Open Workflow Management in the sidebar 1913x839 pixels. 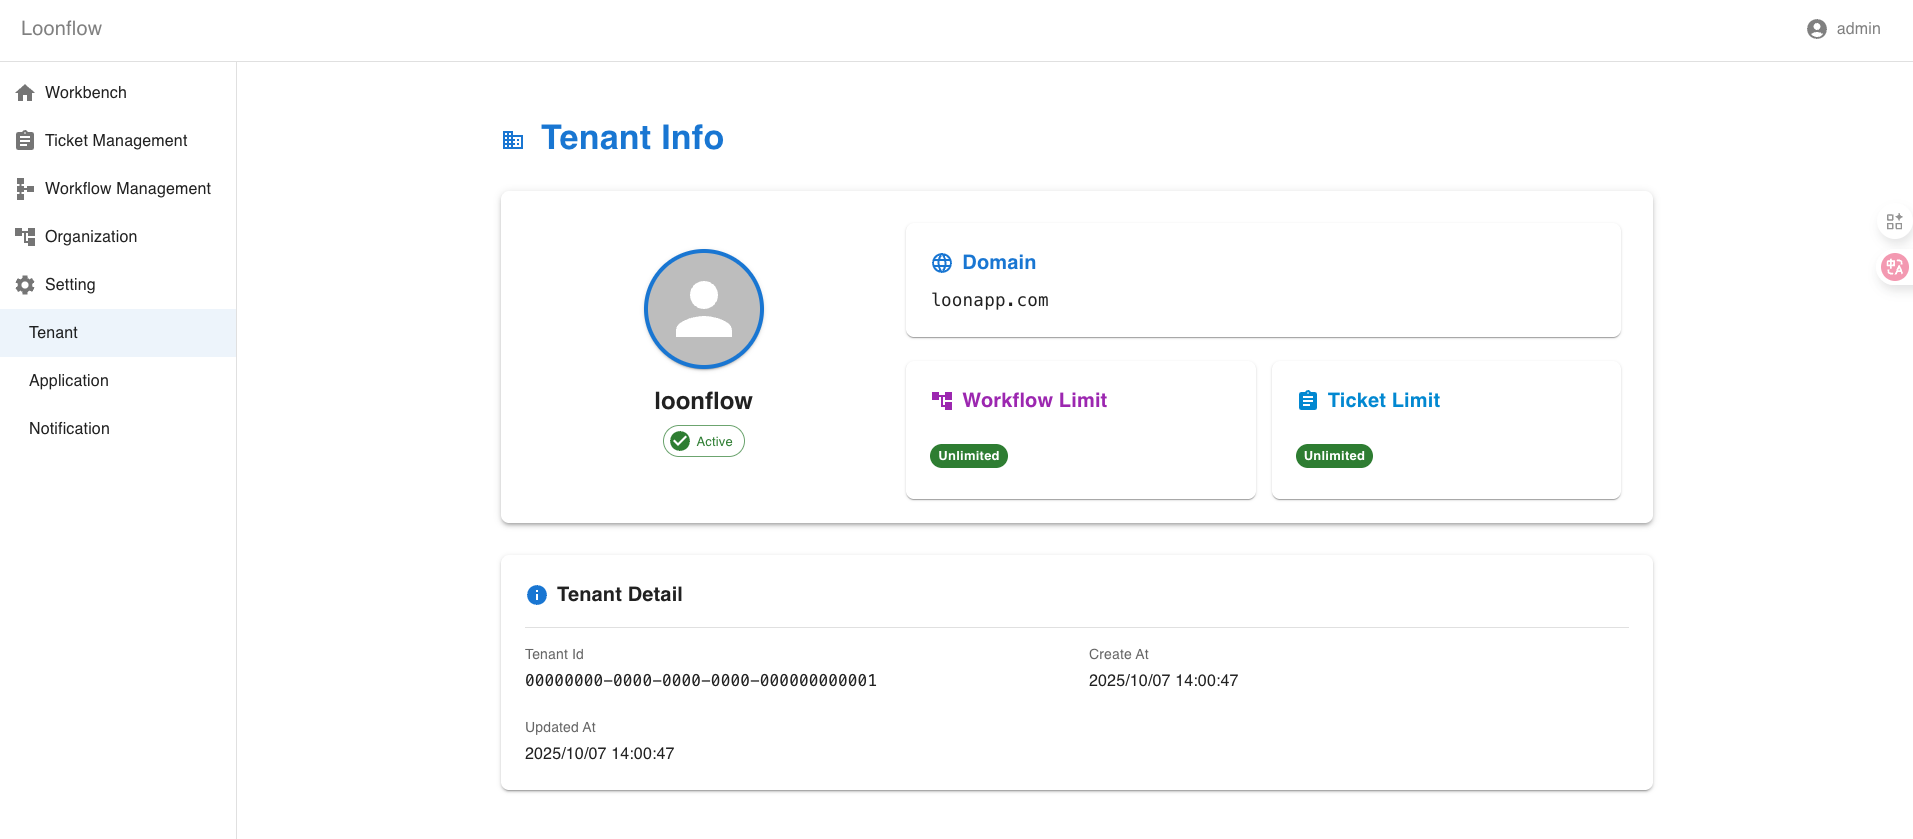pyautogui.click(x=118, y=189)
